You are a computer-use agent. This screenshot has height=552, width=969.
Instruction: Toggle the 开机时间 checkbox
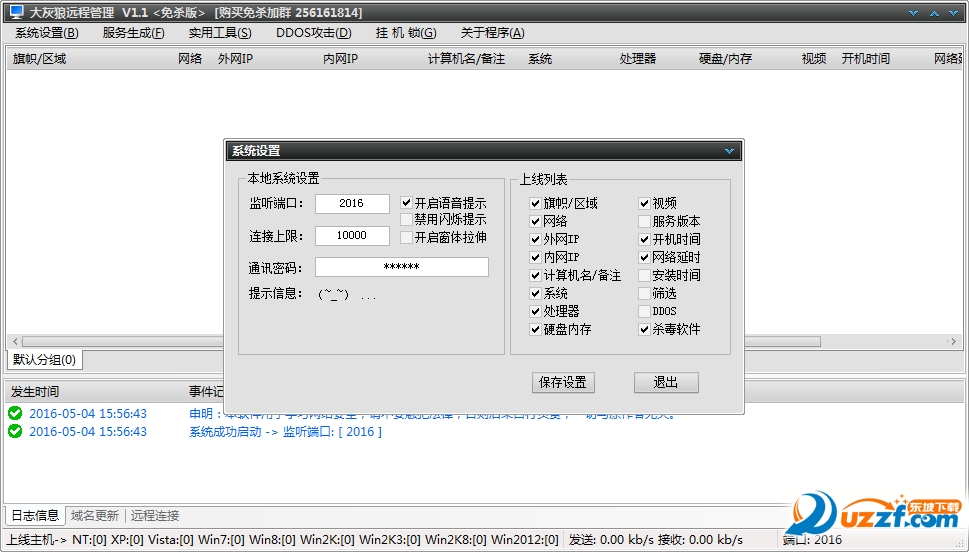tap(644, 239)
